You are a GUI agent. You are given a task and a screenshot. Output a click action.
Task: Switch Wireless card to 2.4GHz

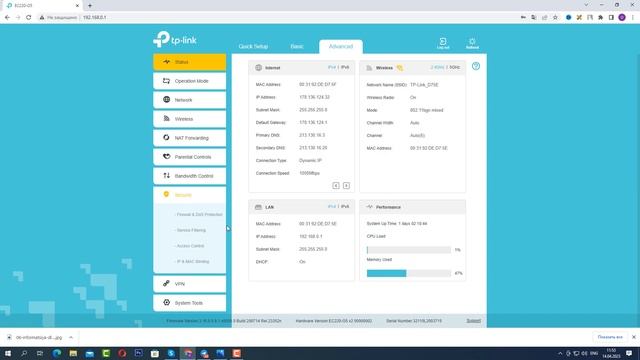pyautogui.click(x=437, y=67)
